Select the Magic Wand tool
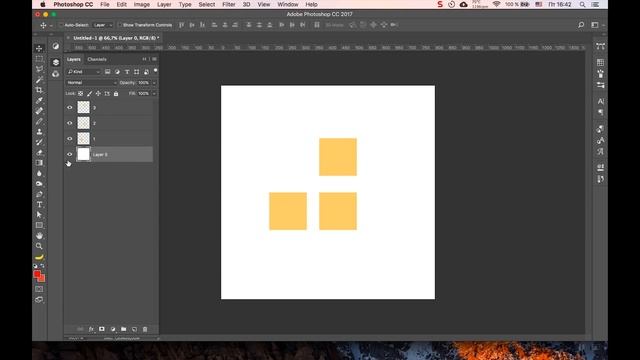The width and height of the screenshot is (640, 360). point(39,80)
